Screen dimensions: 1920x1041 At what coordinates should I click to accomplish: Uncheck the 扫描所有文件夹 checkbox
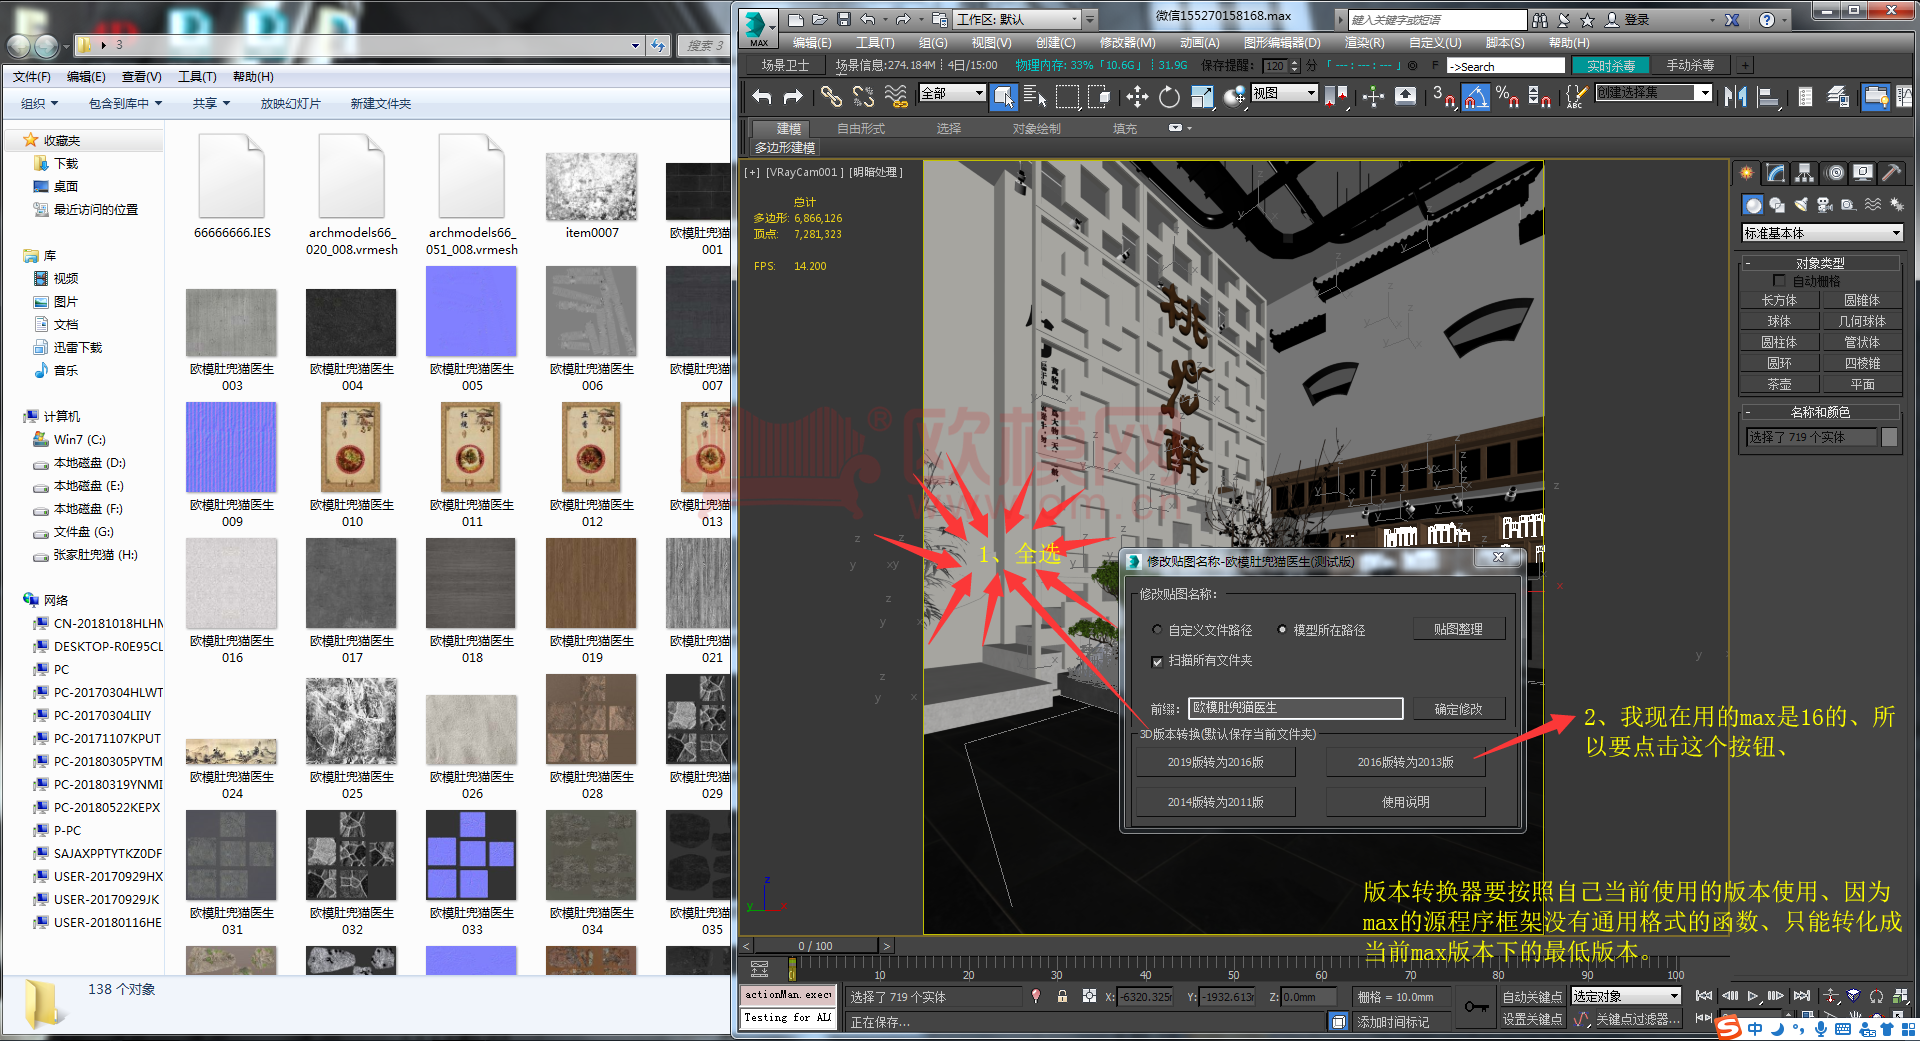(1158, 661)
